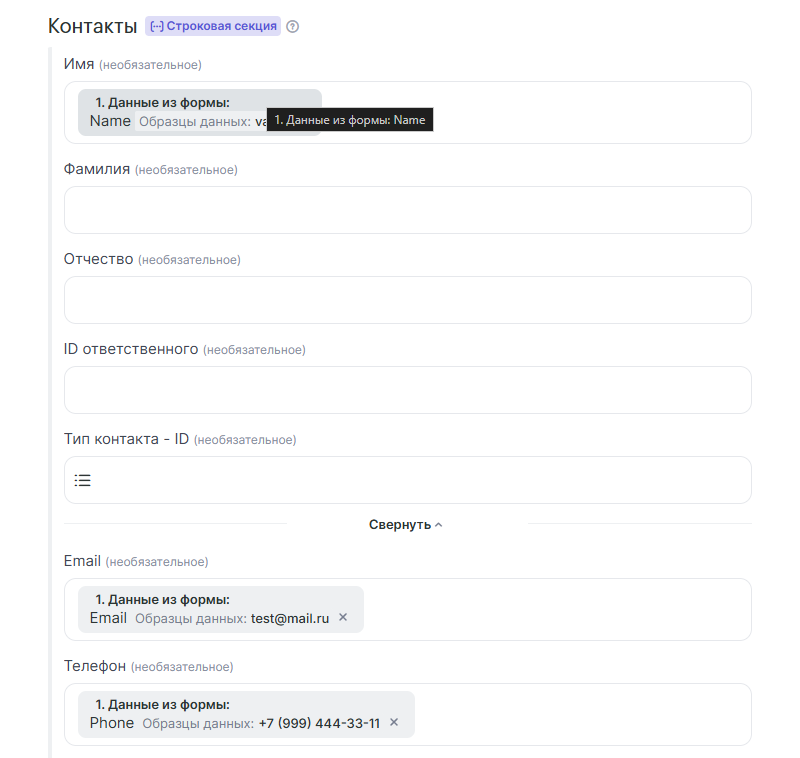The height and width of the screenshot is (758, 800).
Task: Remove the Email tag with its X icon
Action: coord(343,618)
